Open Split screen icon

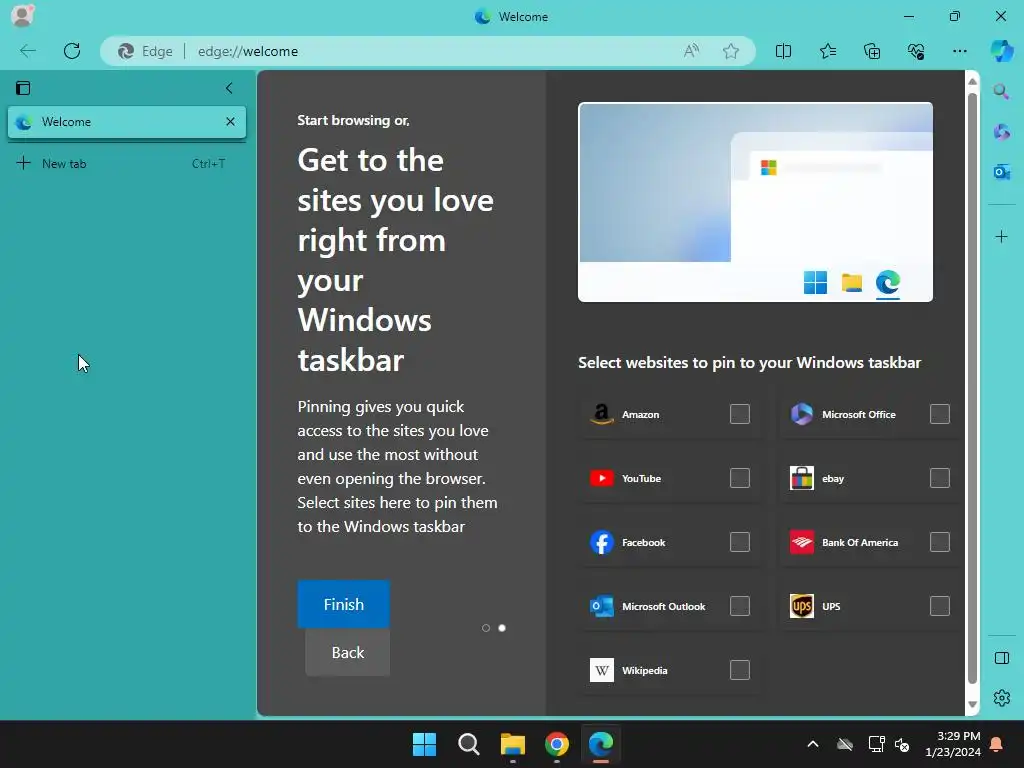(783, 51)
